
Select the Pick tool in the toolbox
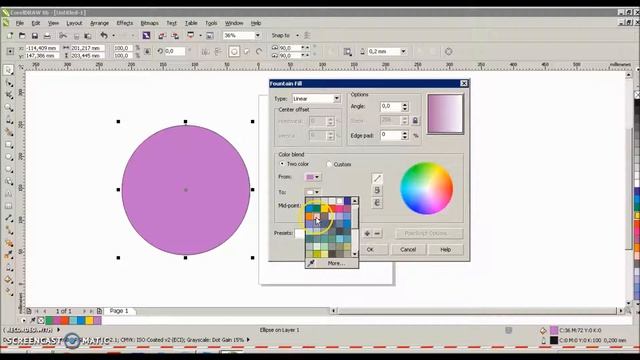8,70
